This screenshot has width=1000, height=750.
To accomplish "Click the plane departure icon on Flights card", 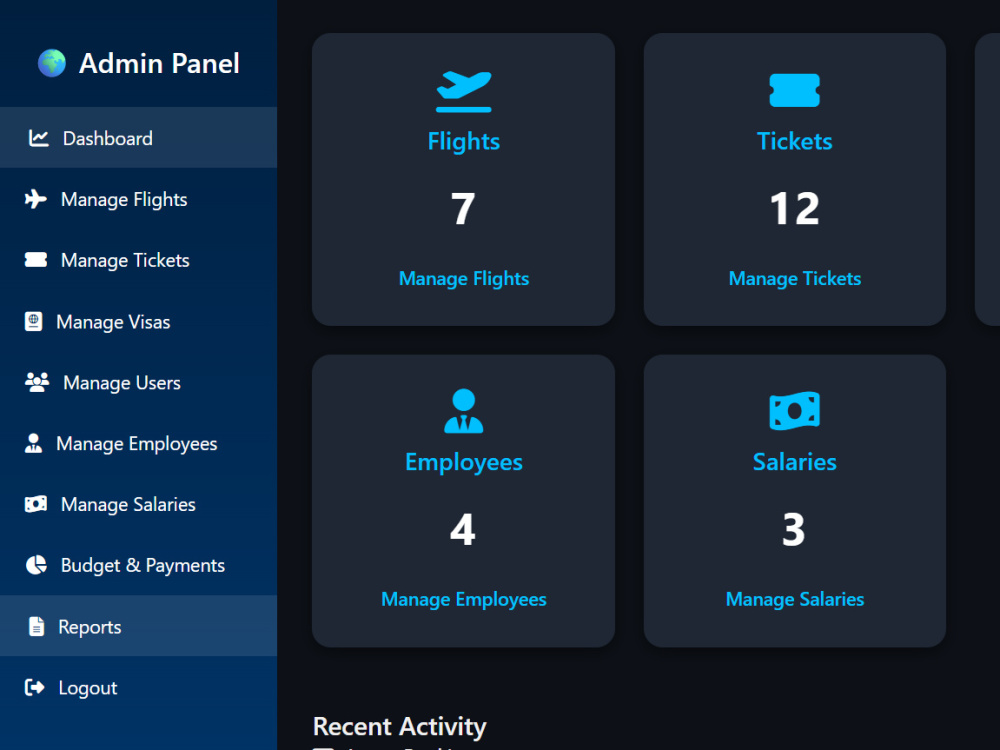I will pyautogui.click(x=464, y=91).
